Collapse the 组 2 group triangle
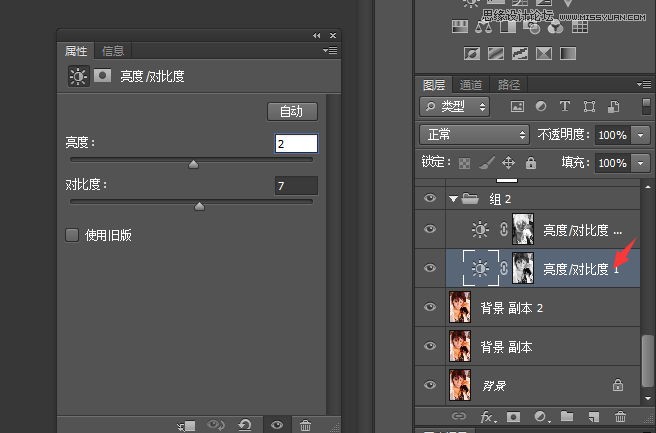The height and width of the screenshot is (433, 656). pyautogui.click(x=453, y=199)
